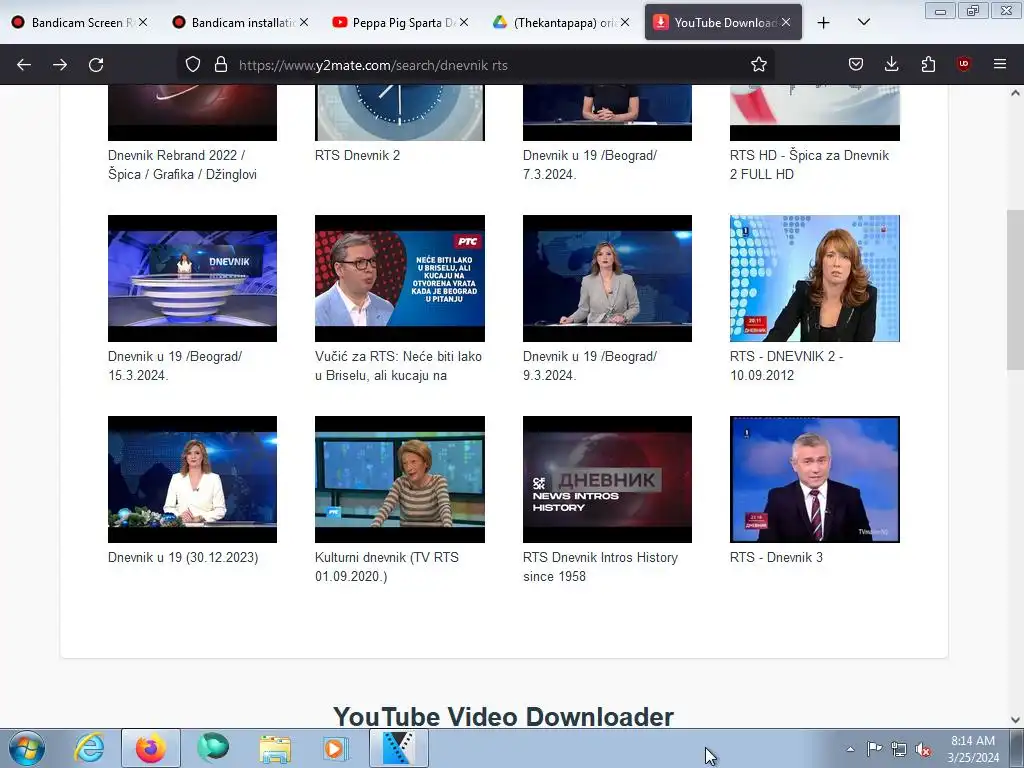The height and width of the screenshot is (768, 1024).
Task: View site security padlock info
Action: (221, 65)
